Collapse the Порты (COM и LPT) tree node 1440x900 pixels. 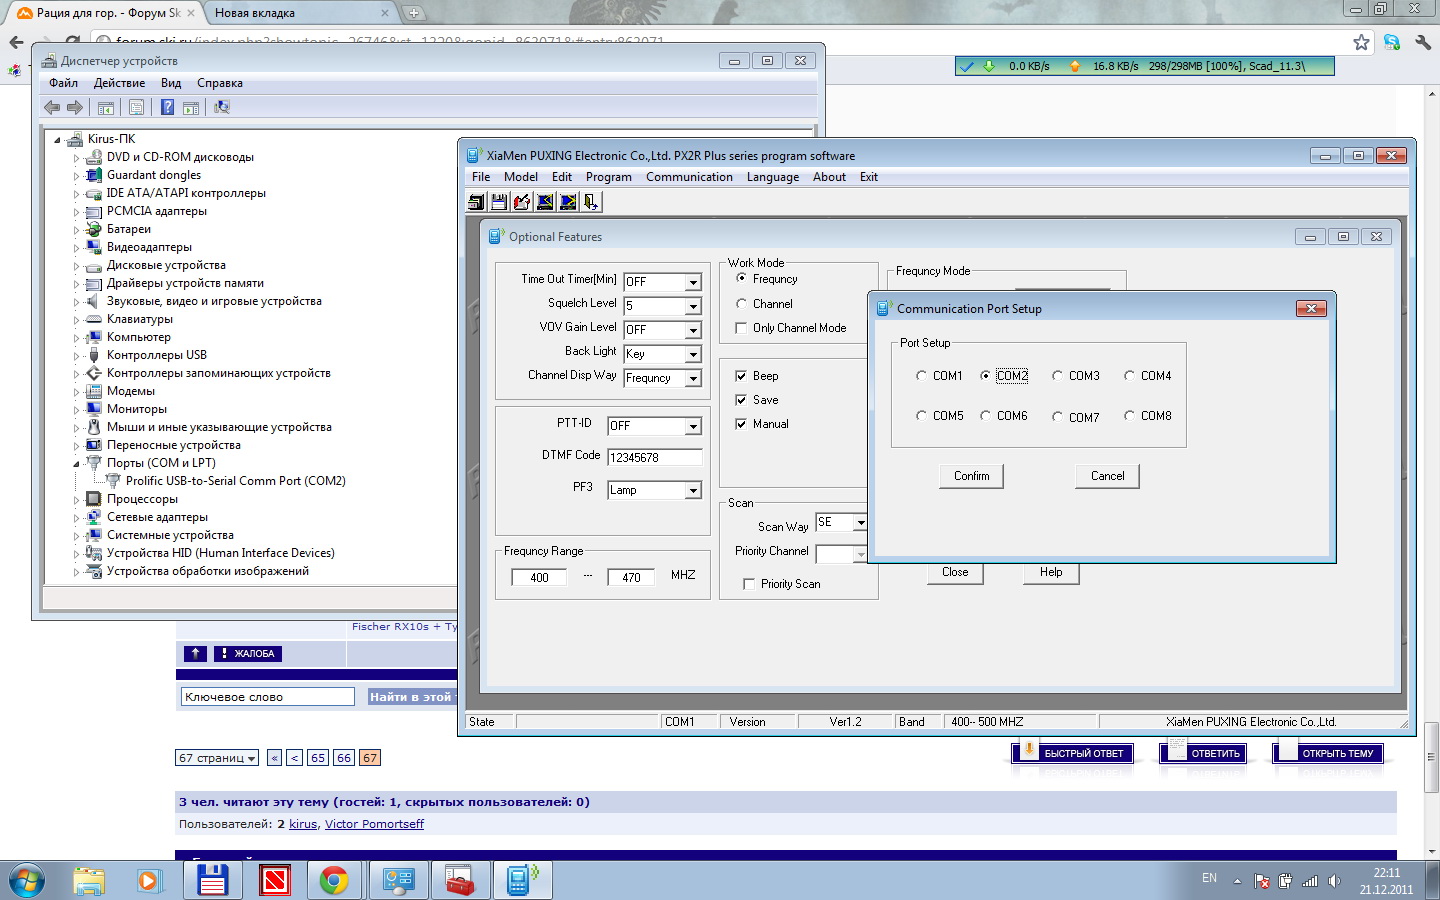tap(76, 464)
